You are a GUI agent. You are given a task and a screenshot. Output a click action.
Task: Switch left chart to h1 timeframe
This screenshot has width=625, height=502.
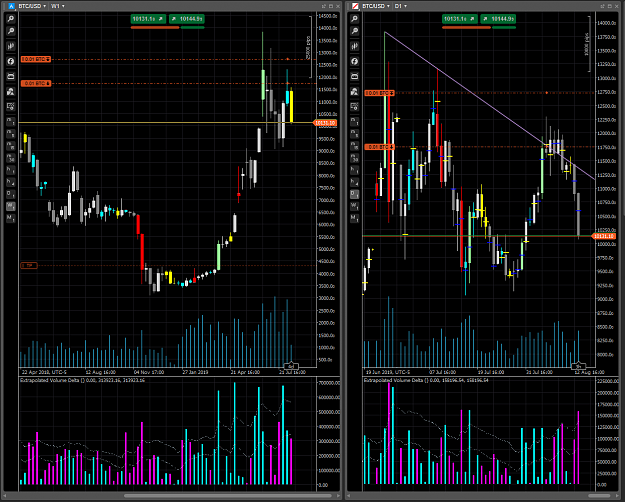click(11, 170)
